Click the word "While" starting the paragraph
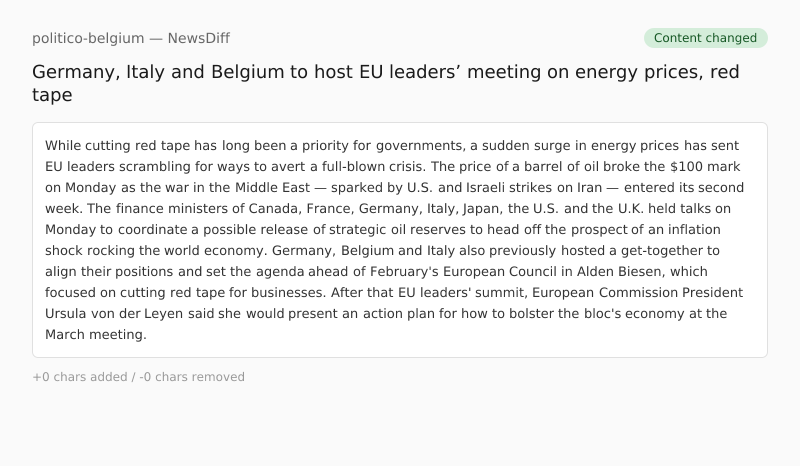Viewport: 800px width, 466px height. click(64, 145)
